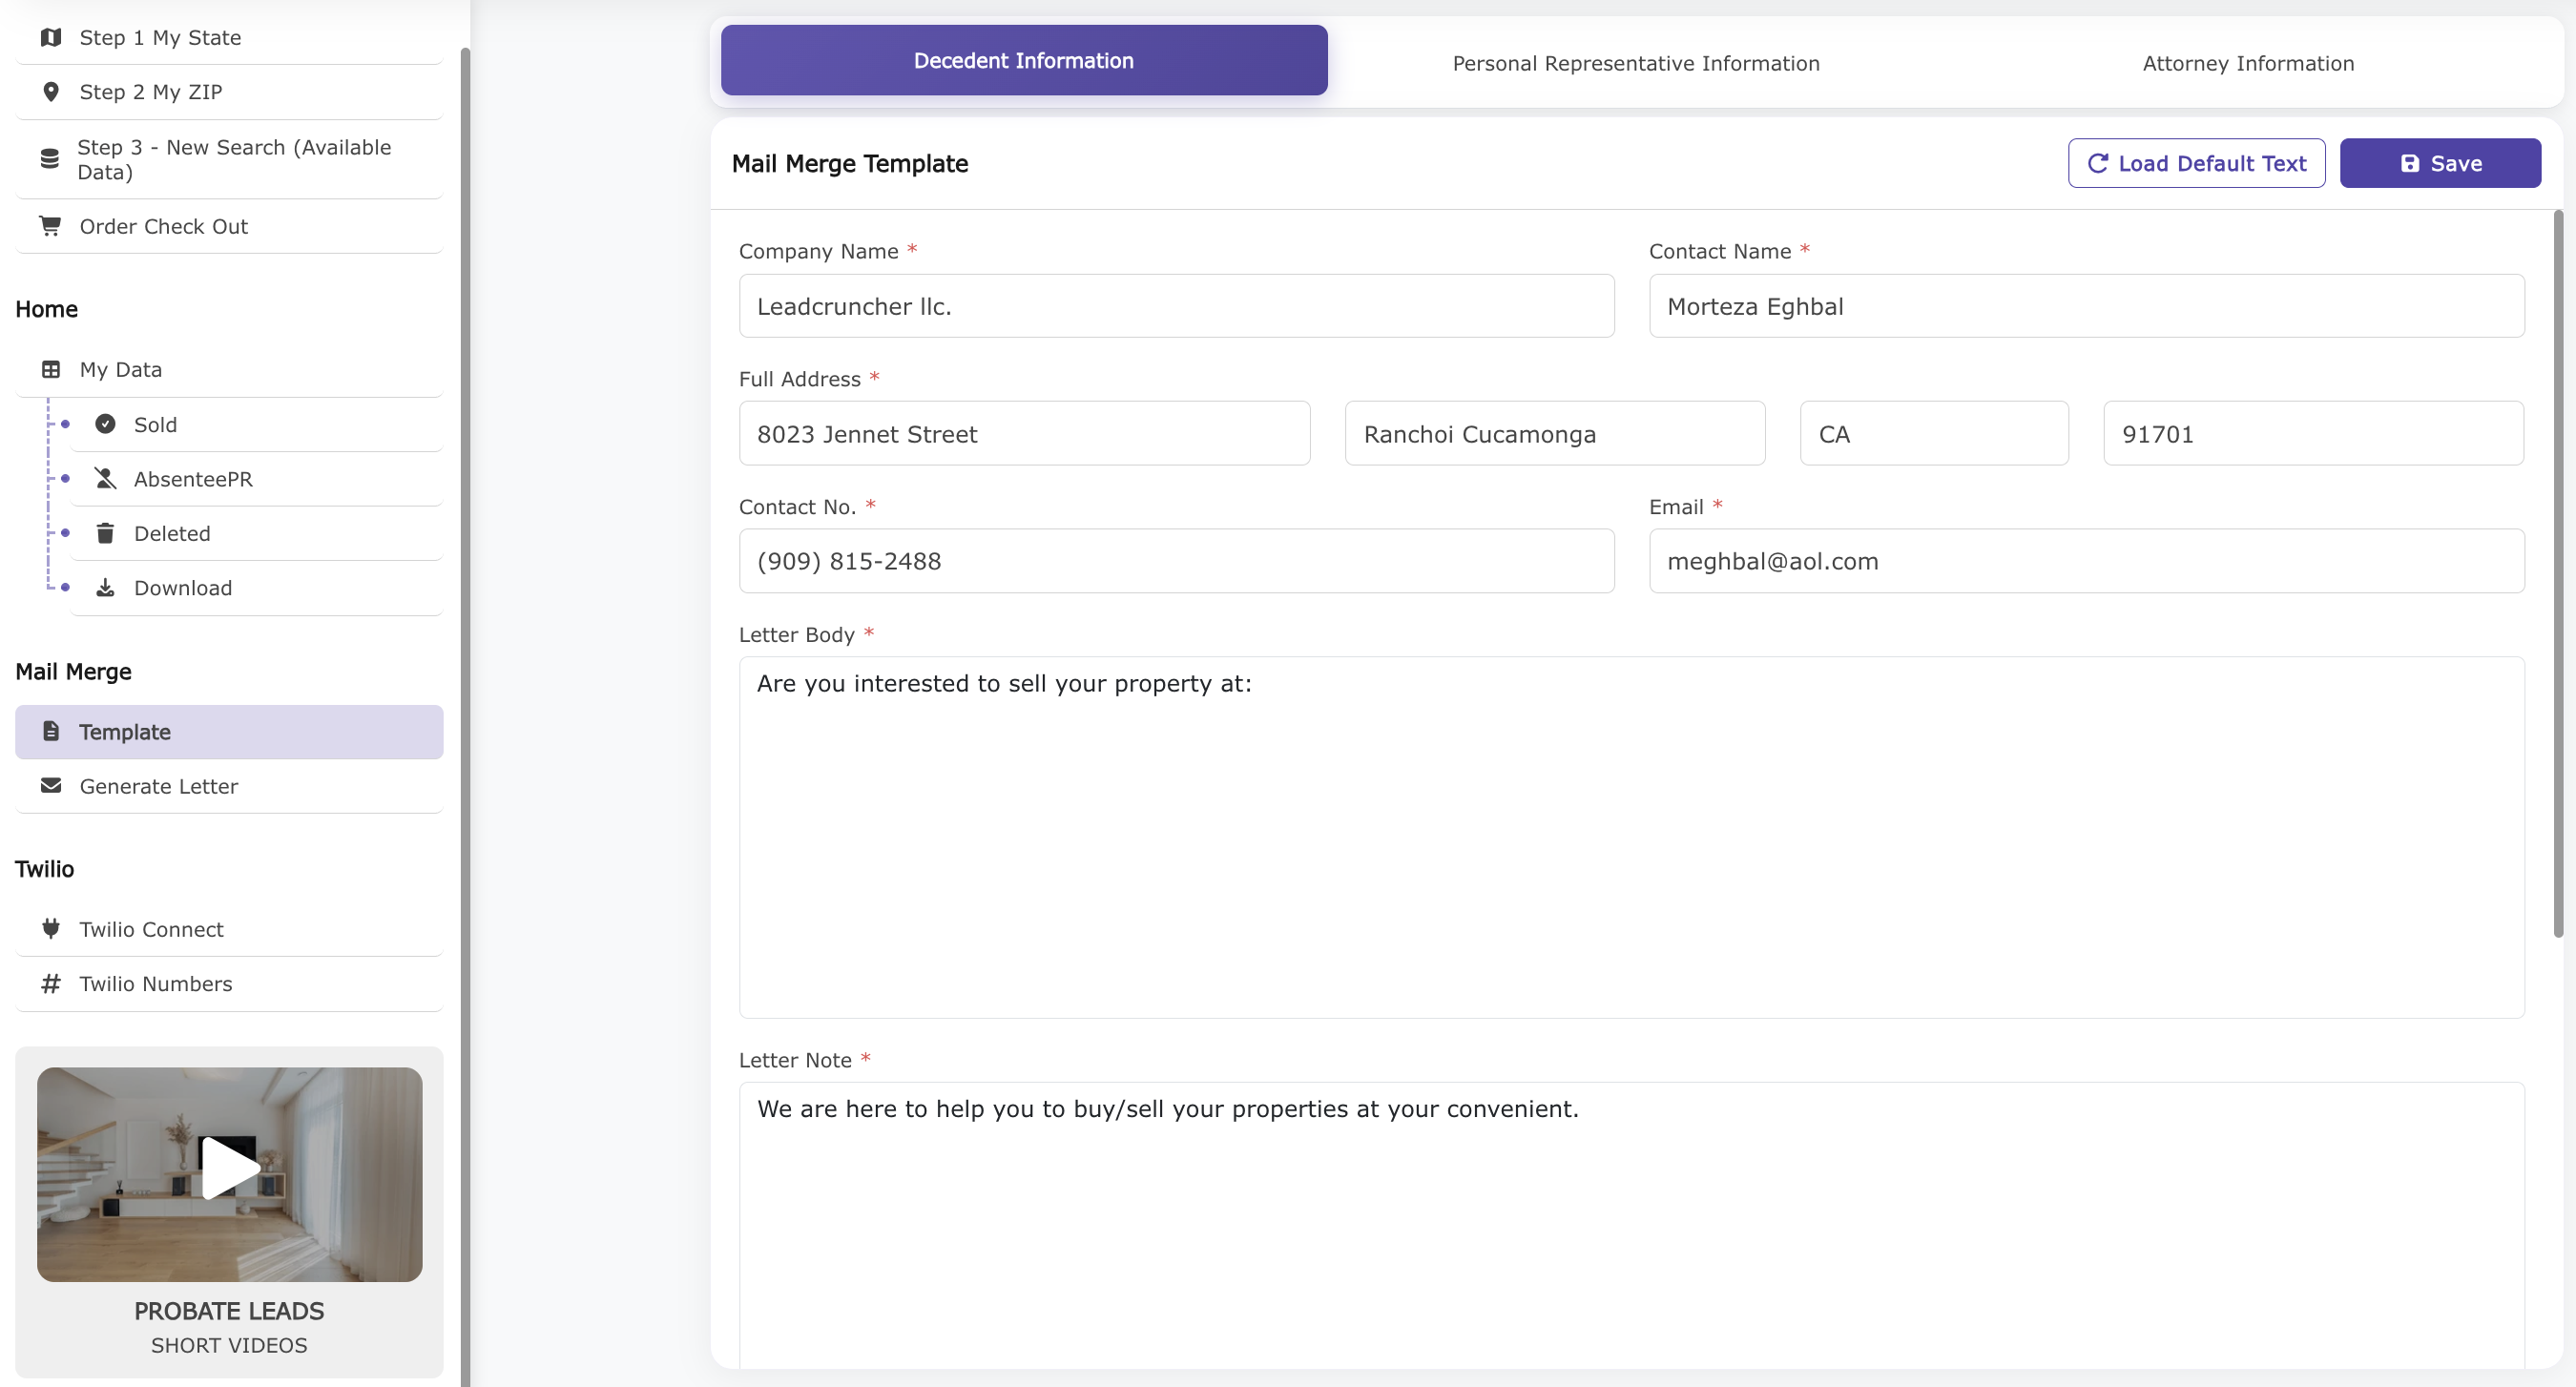Click the shopping cart icon for Order Check Out
This screenshot has height=1387, width=2576.
[50, 226]
